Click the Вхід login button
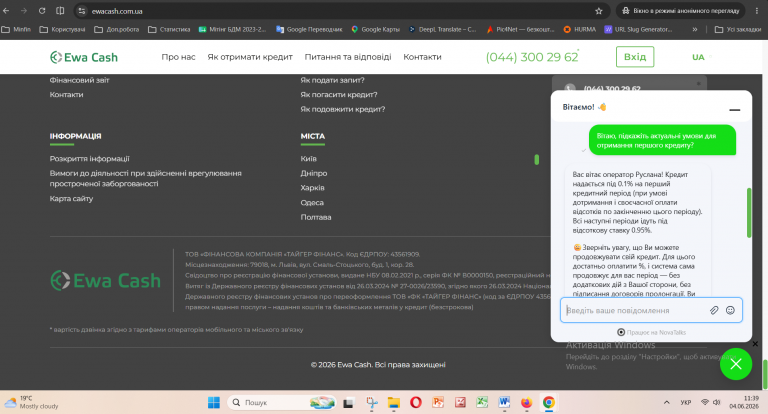768x414 pixels. coord(635,57)
